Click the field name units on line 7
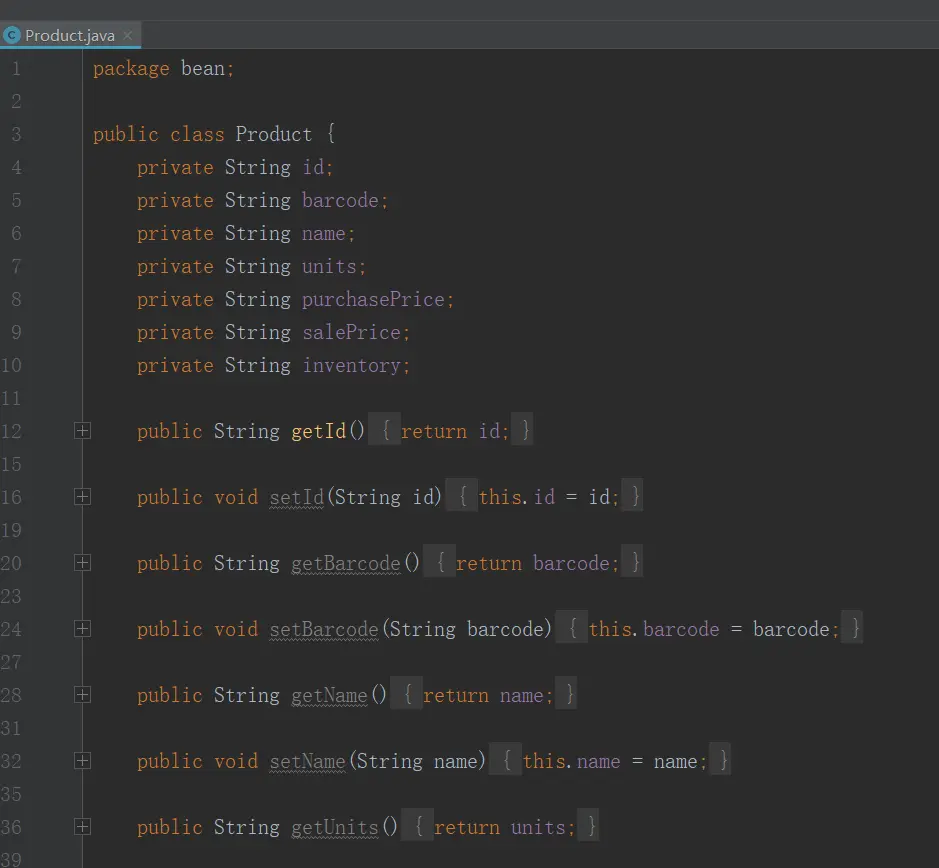 (x=329, y=266)
